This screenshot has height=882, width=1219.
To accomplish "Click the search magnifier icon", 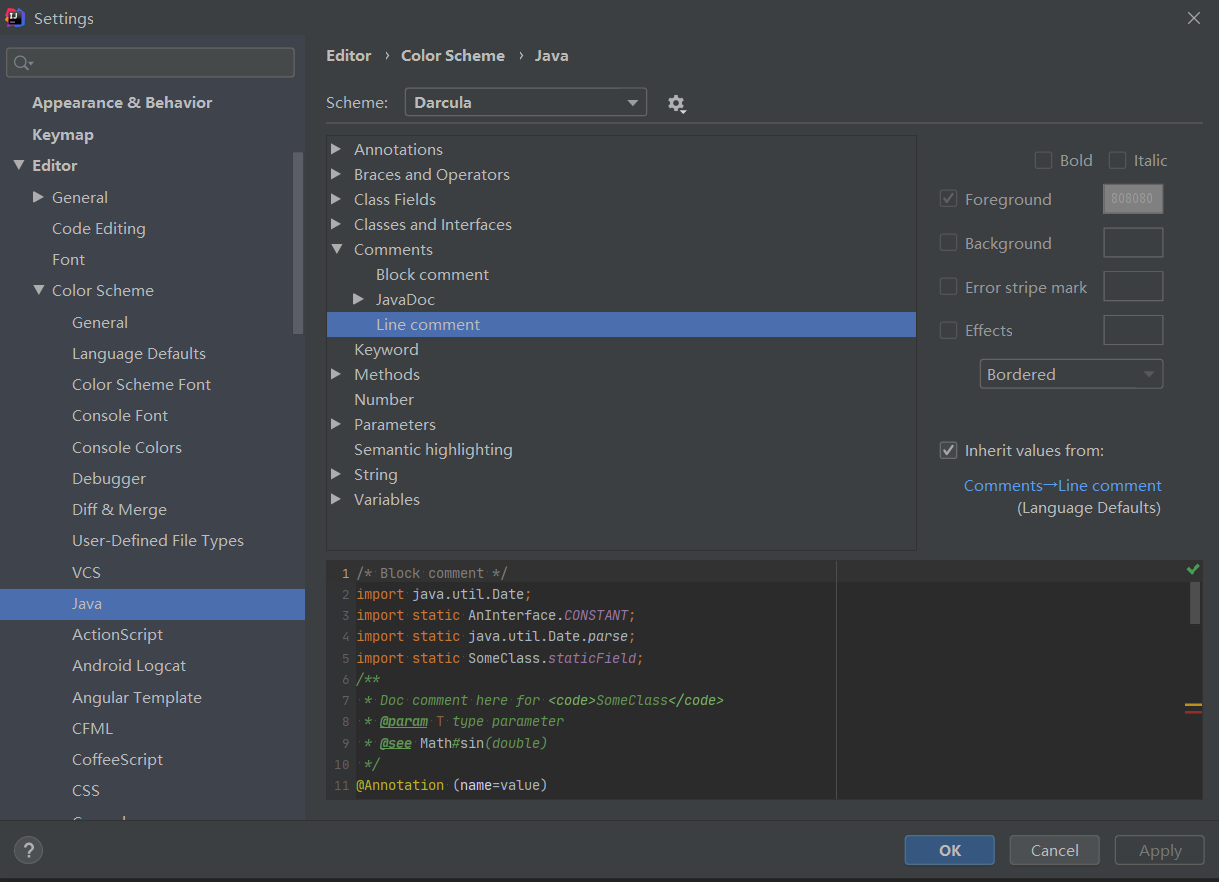I will [x=21, y=63].
